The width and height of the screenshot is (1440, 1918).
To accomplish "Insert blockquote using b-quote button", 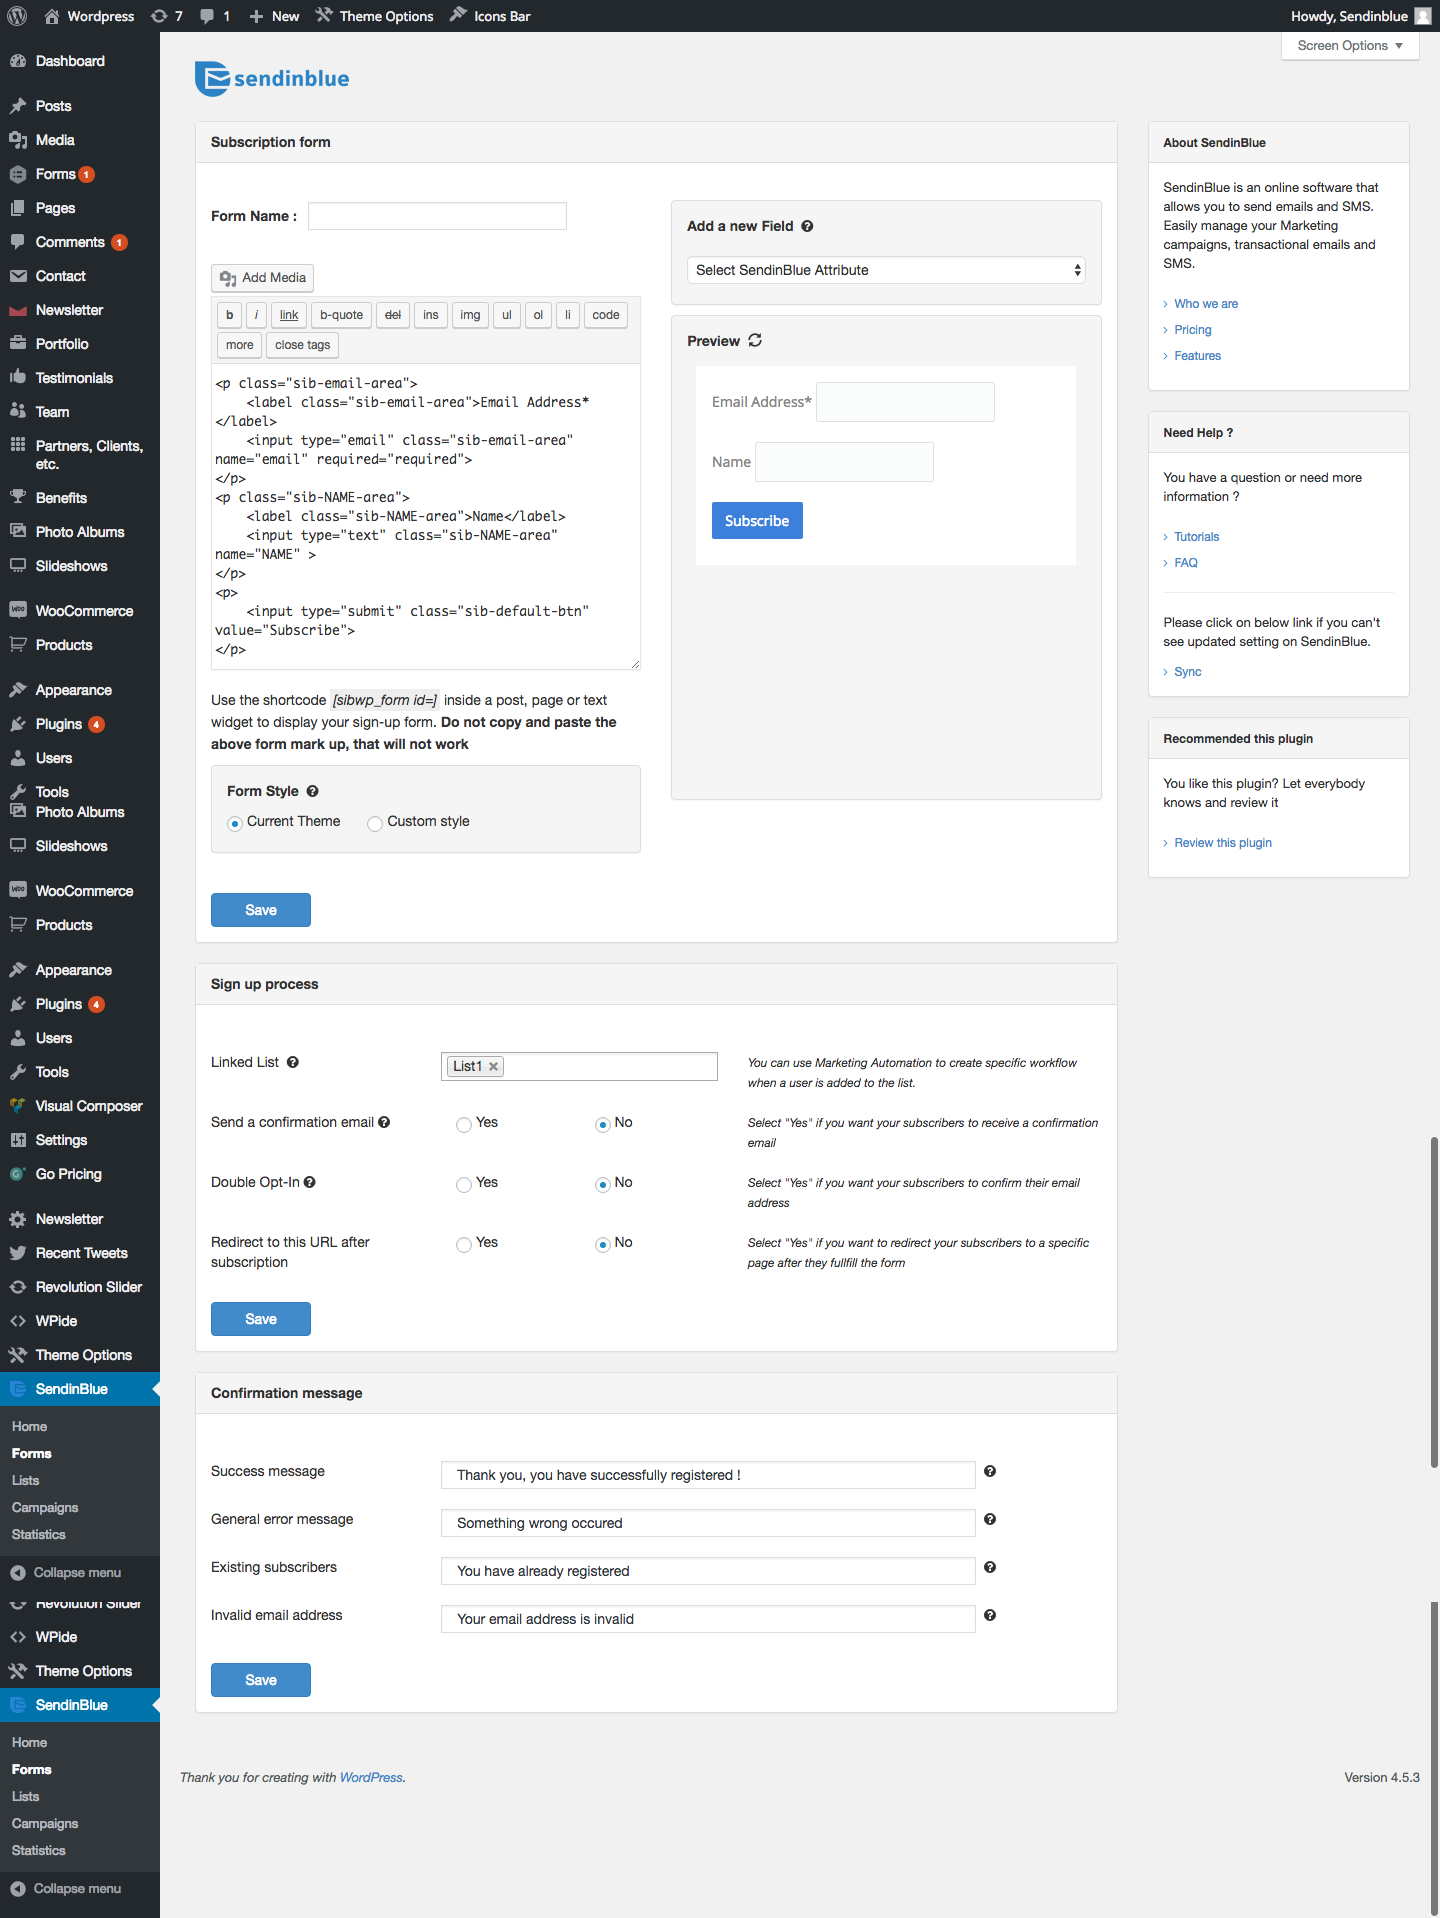I will (341, 315).
